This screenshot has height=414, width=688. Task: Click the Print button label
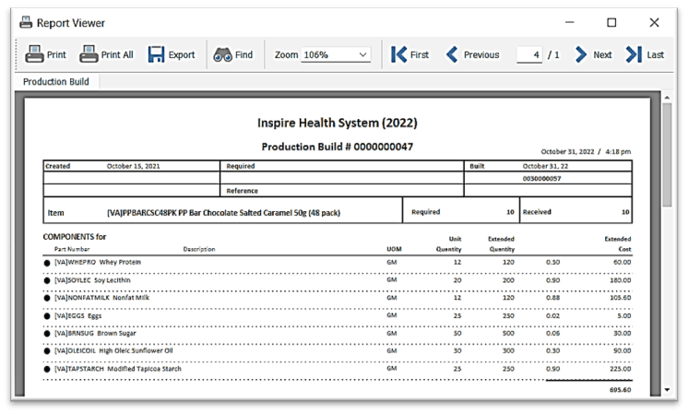pos(56,55)
